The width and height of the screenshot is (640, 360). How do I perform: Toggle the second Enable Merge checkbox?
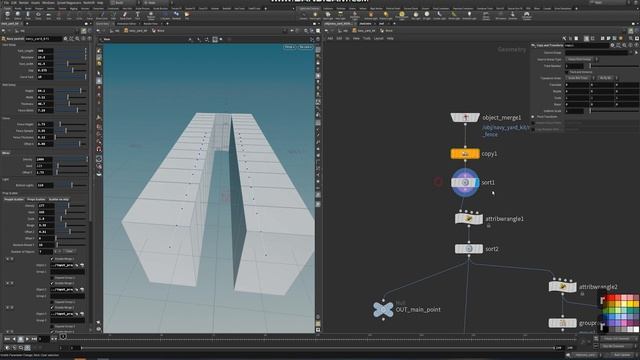point(52,283)
